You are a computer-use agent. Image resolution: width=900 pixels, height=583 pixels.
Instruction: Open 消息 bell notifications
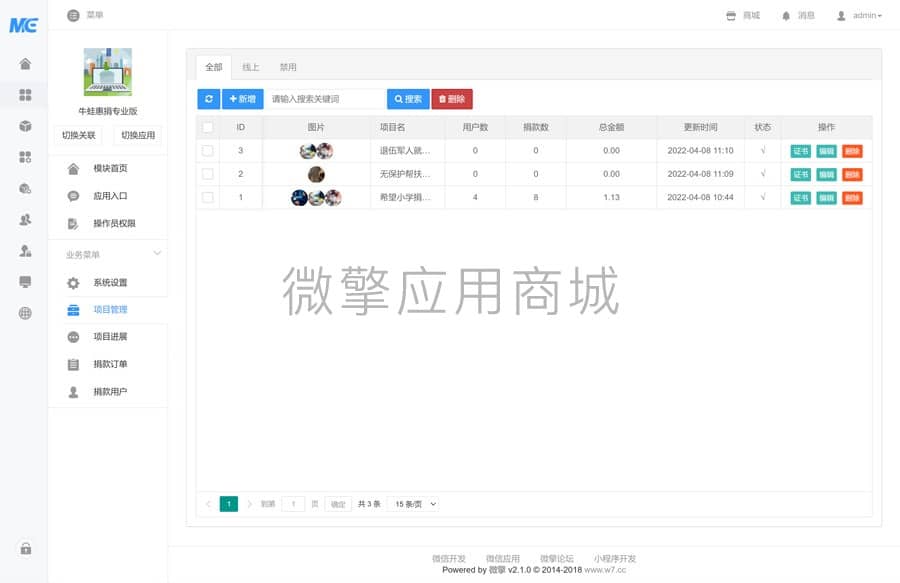click(x=786, y=15)
